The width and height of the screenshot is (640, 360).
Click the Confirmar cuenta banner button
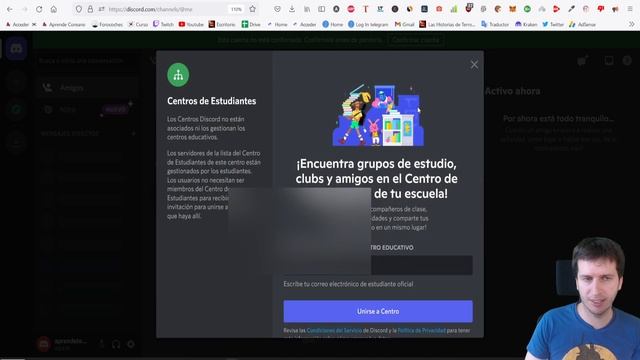coord(416,40)
